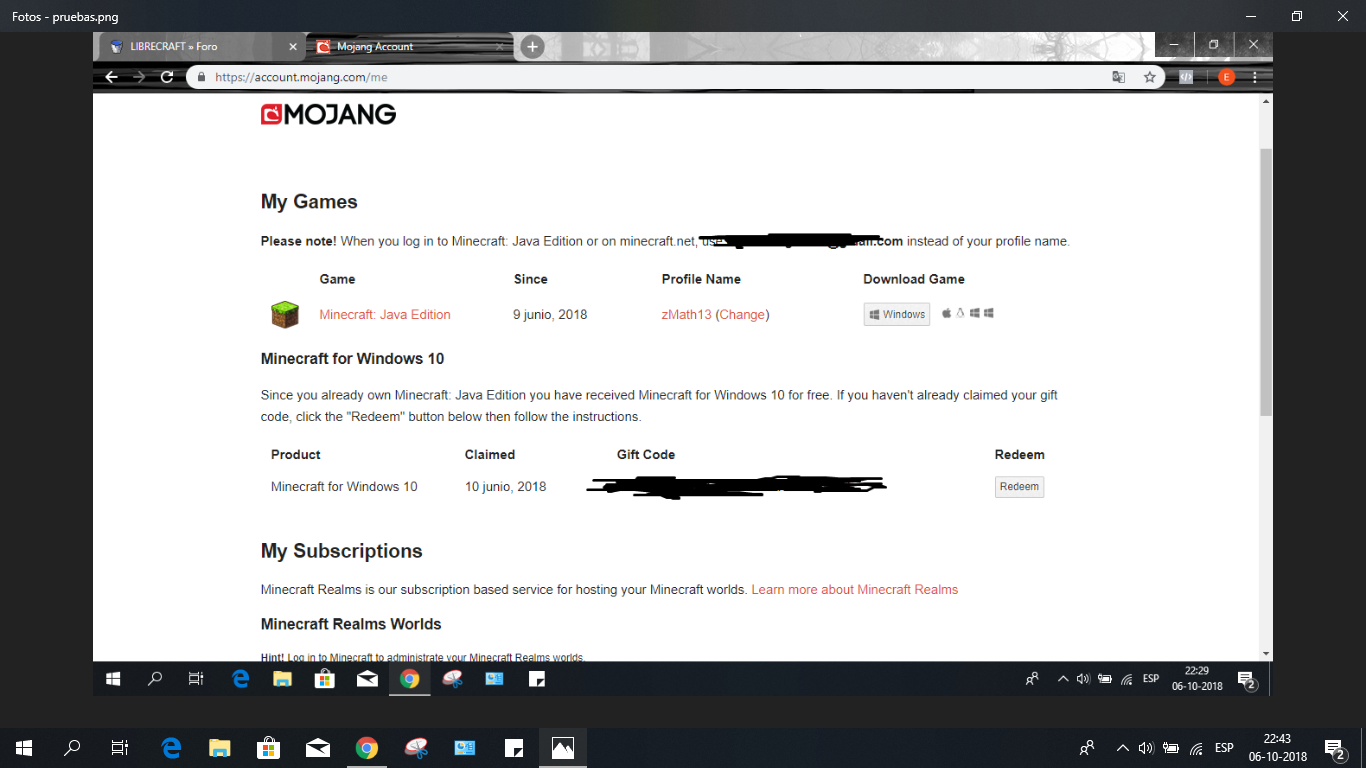Viewport: 1366px width, 768px height.
Task: Click the '9 junio, 2018' Since date
Action: tap(550, 315)
